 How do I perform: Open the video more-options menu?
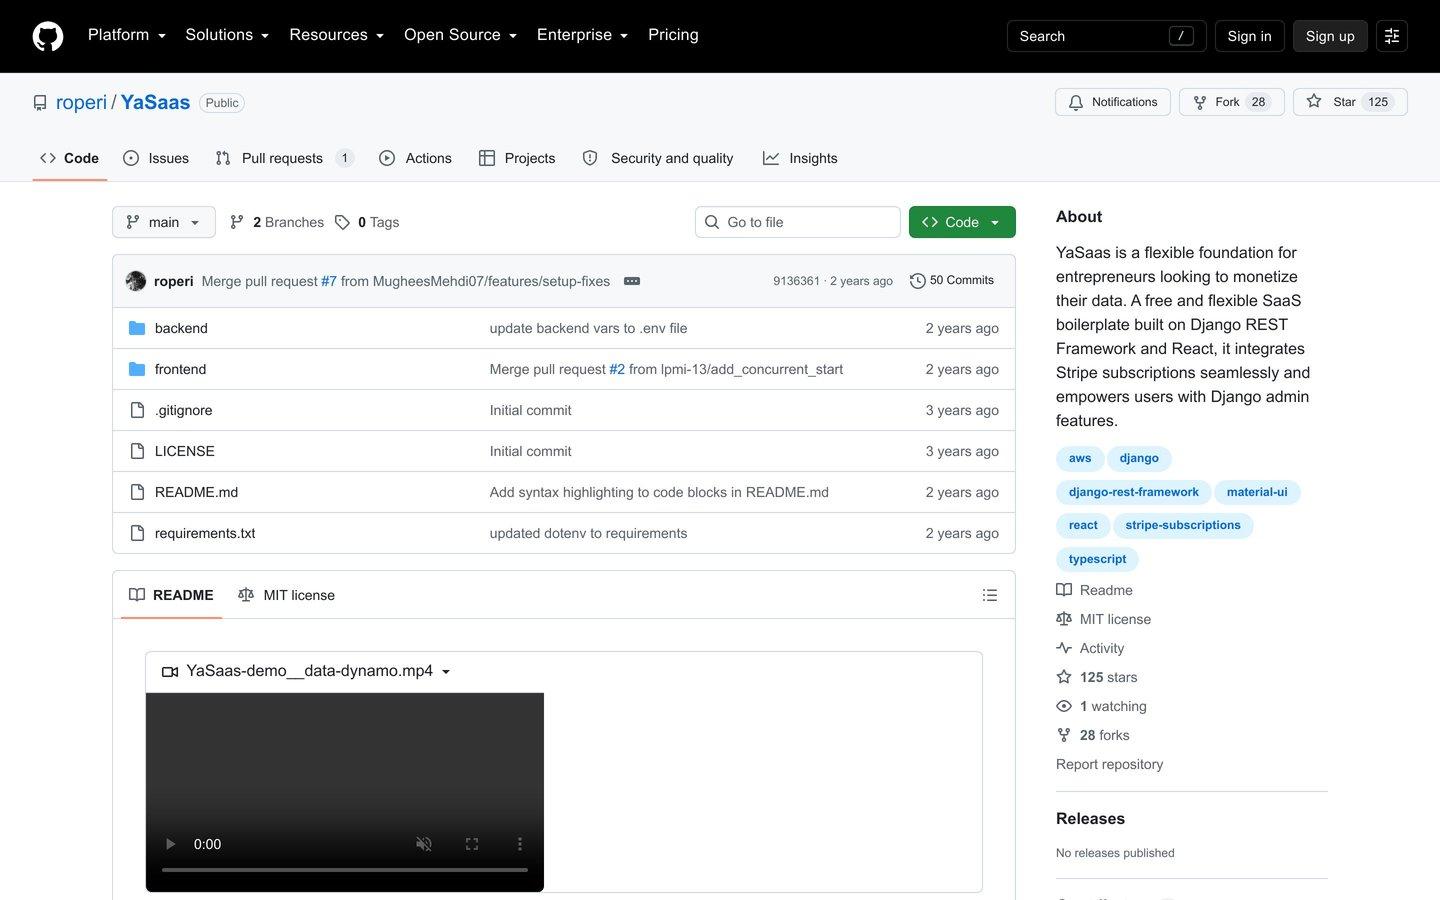(x=520, y=844)
